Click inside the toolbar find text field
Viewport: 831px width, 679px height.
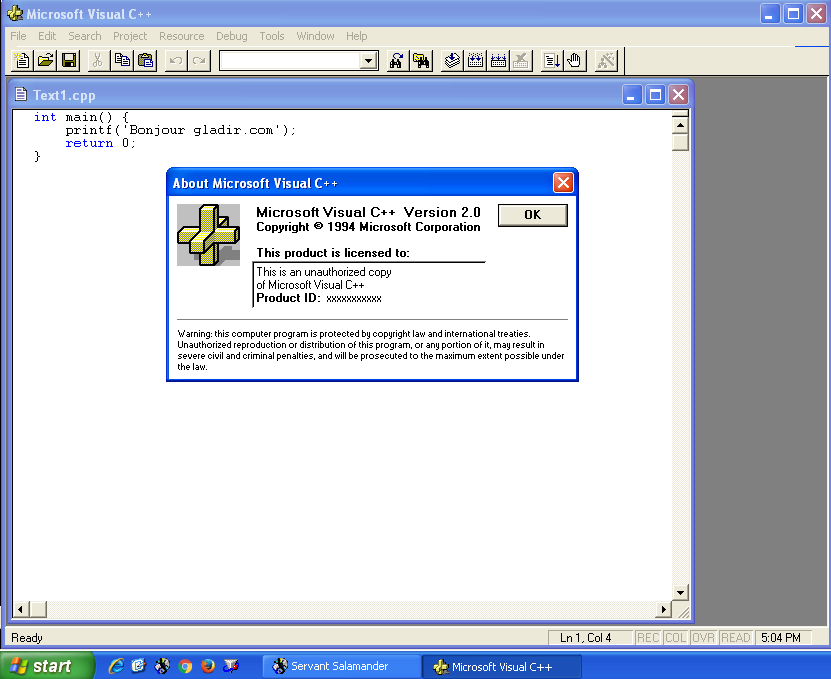click(x=290, y=60)
